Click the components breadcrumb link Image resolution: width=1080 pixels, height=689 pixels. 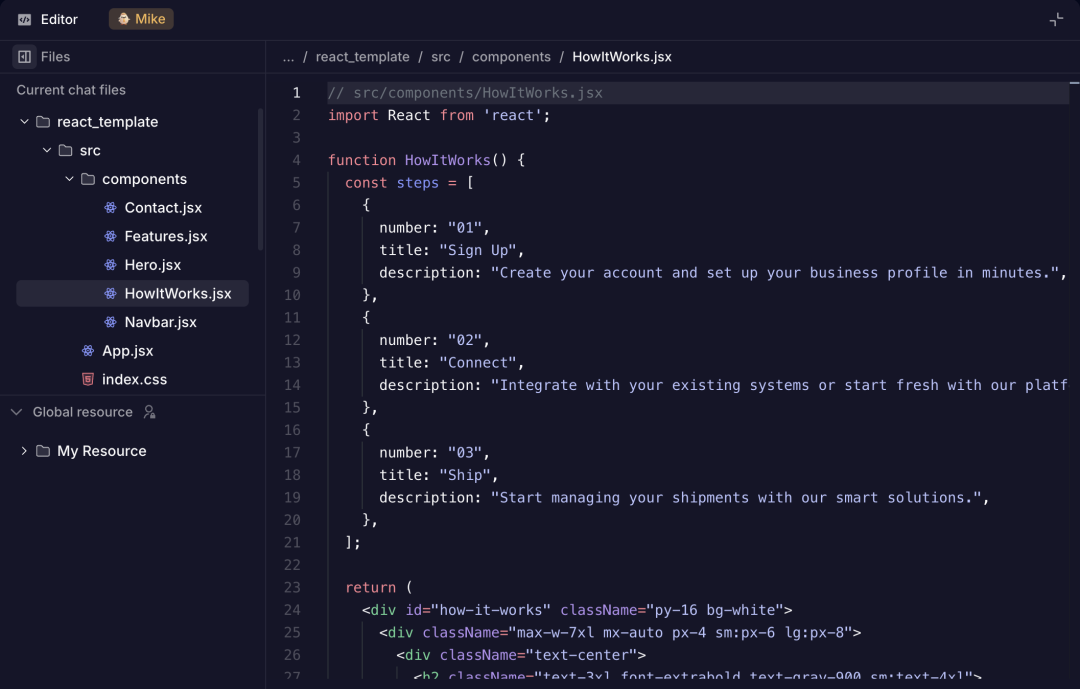(511, 57)
